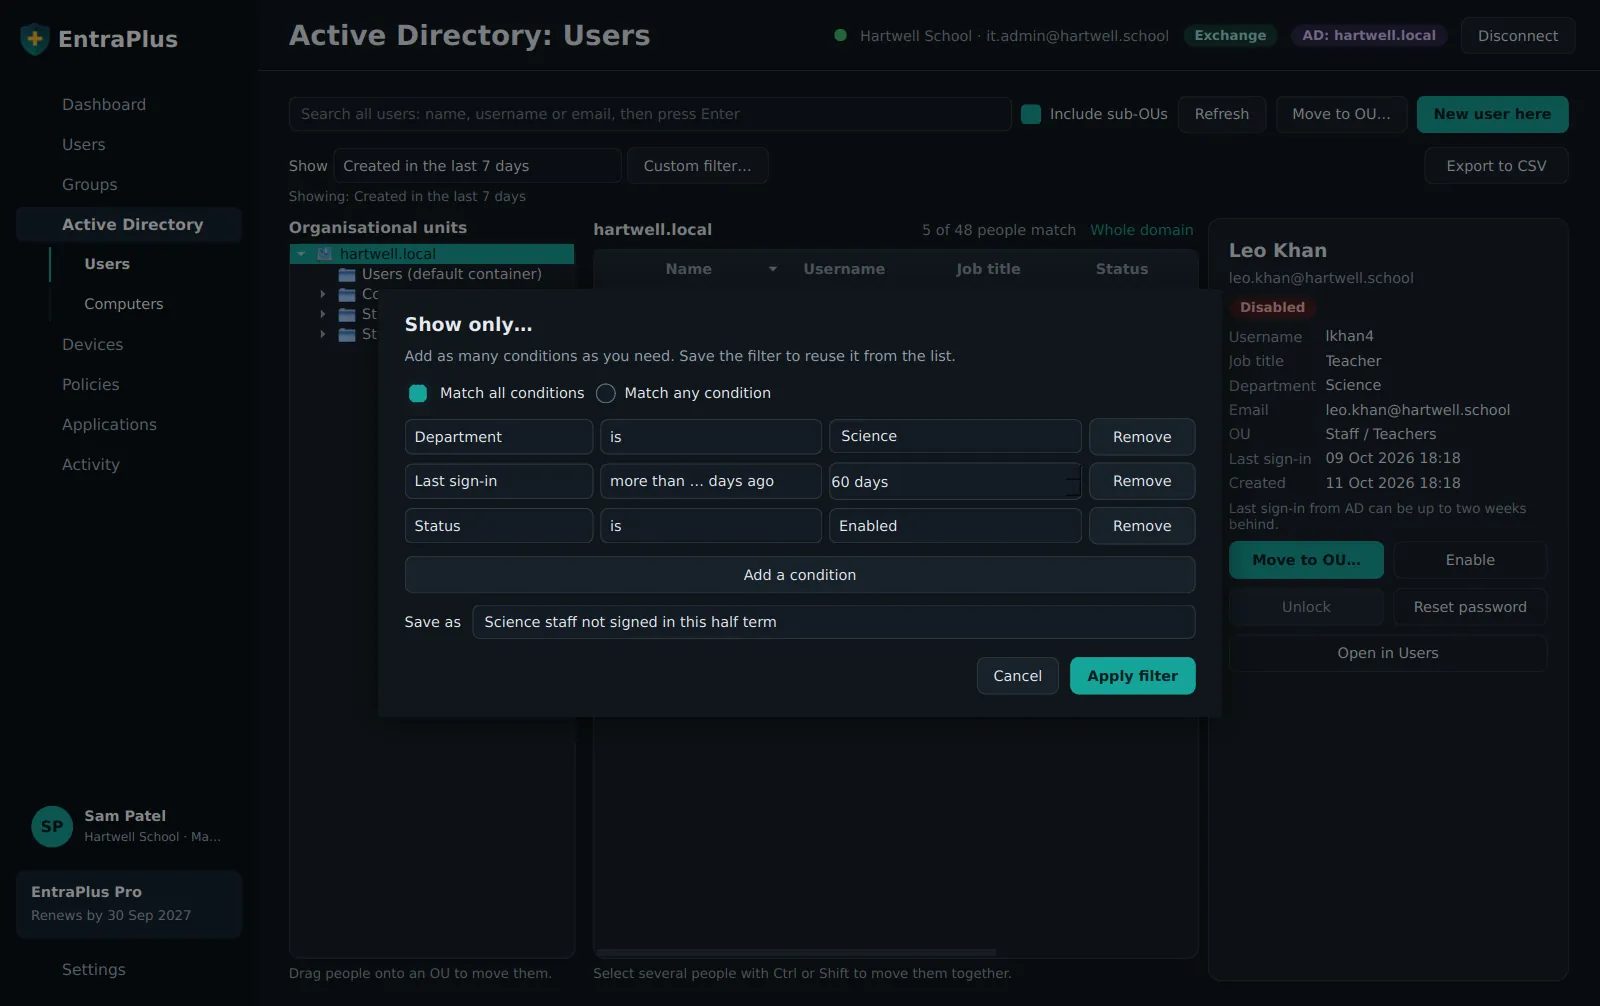The width and height of the screenshot is (1600, 1006).
Task: Click the Save as filter name field
Action: point(834,622)
